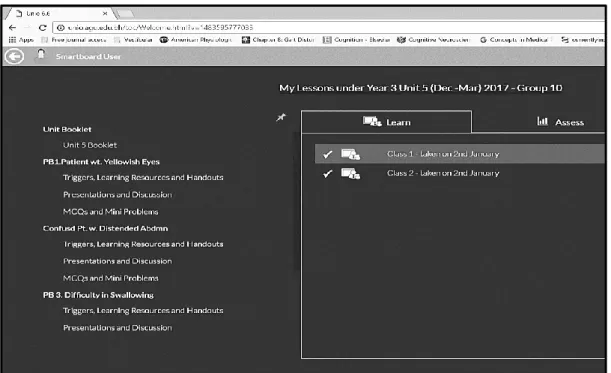Open the Cognition - Elsevier bookmark

coord(357,40)
